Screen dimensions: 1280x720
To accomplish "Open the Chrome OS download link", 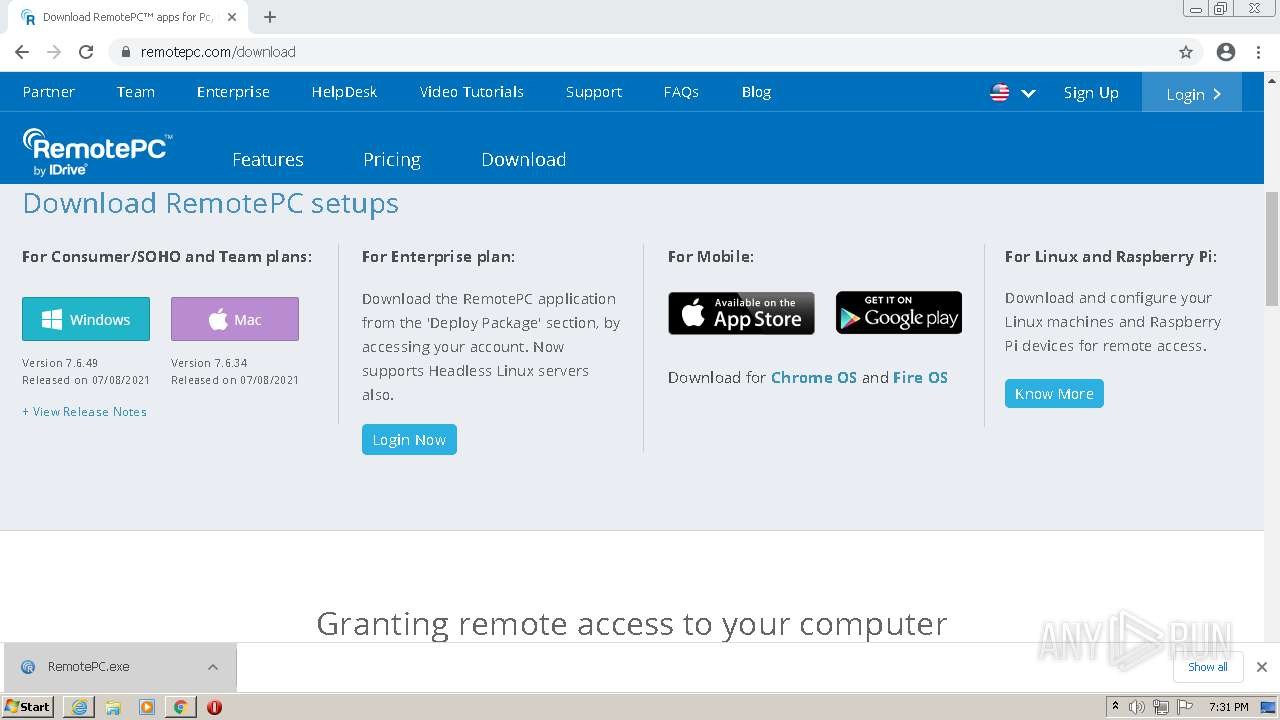I will [814, 378].
